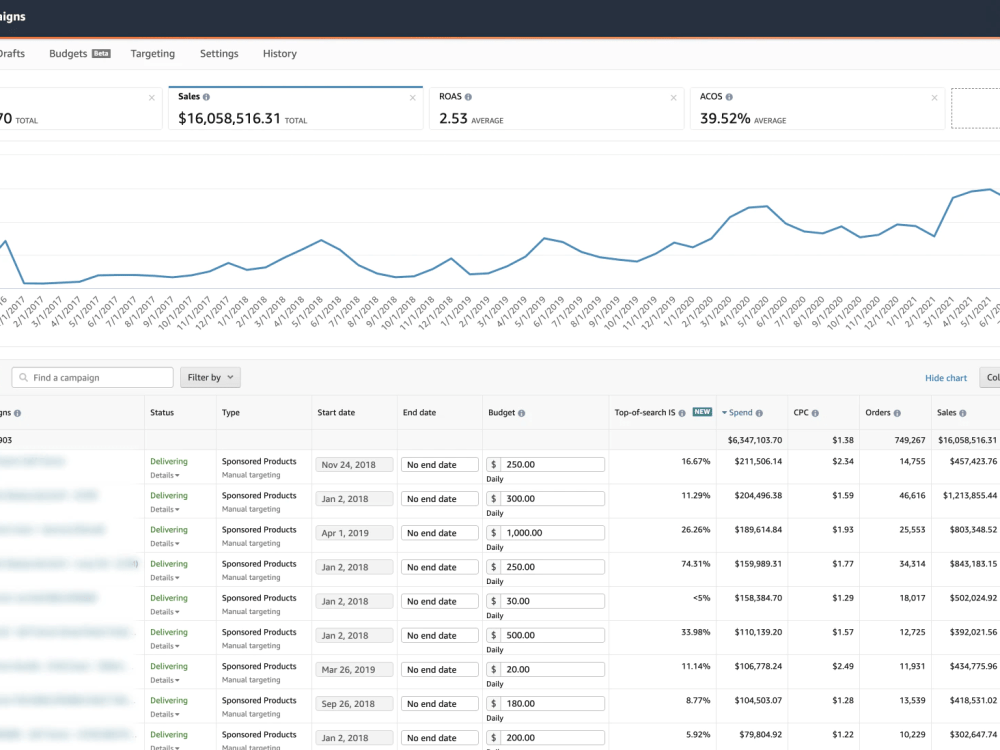
Task: Open end date picker for Nov 24, 2018 campaign
Action: point(439,464)
